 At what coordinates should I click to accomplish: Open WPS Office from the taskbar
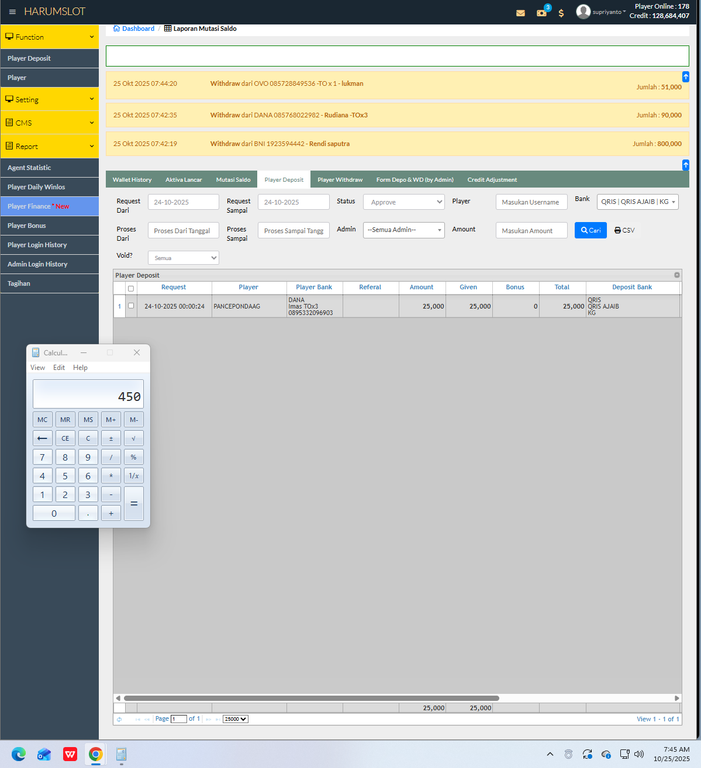[70, 754]
